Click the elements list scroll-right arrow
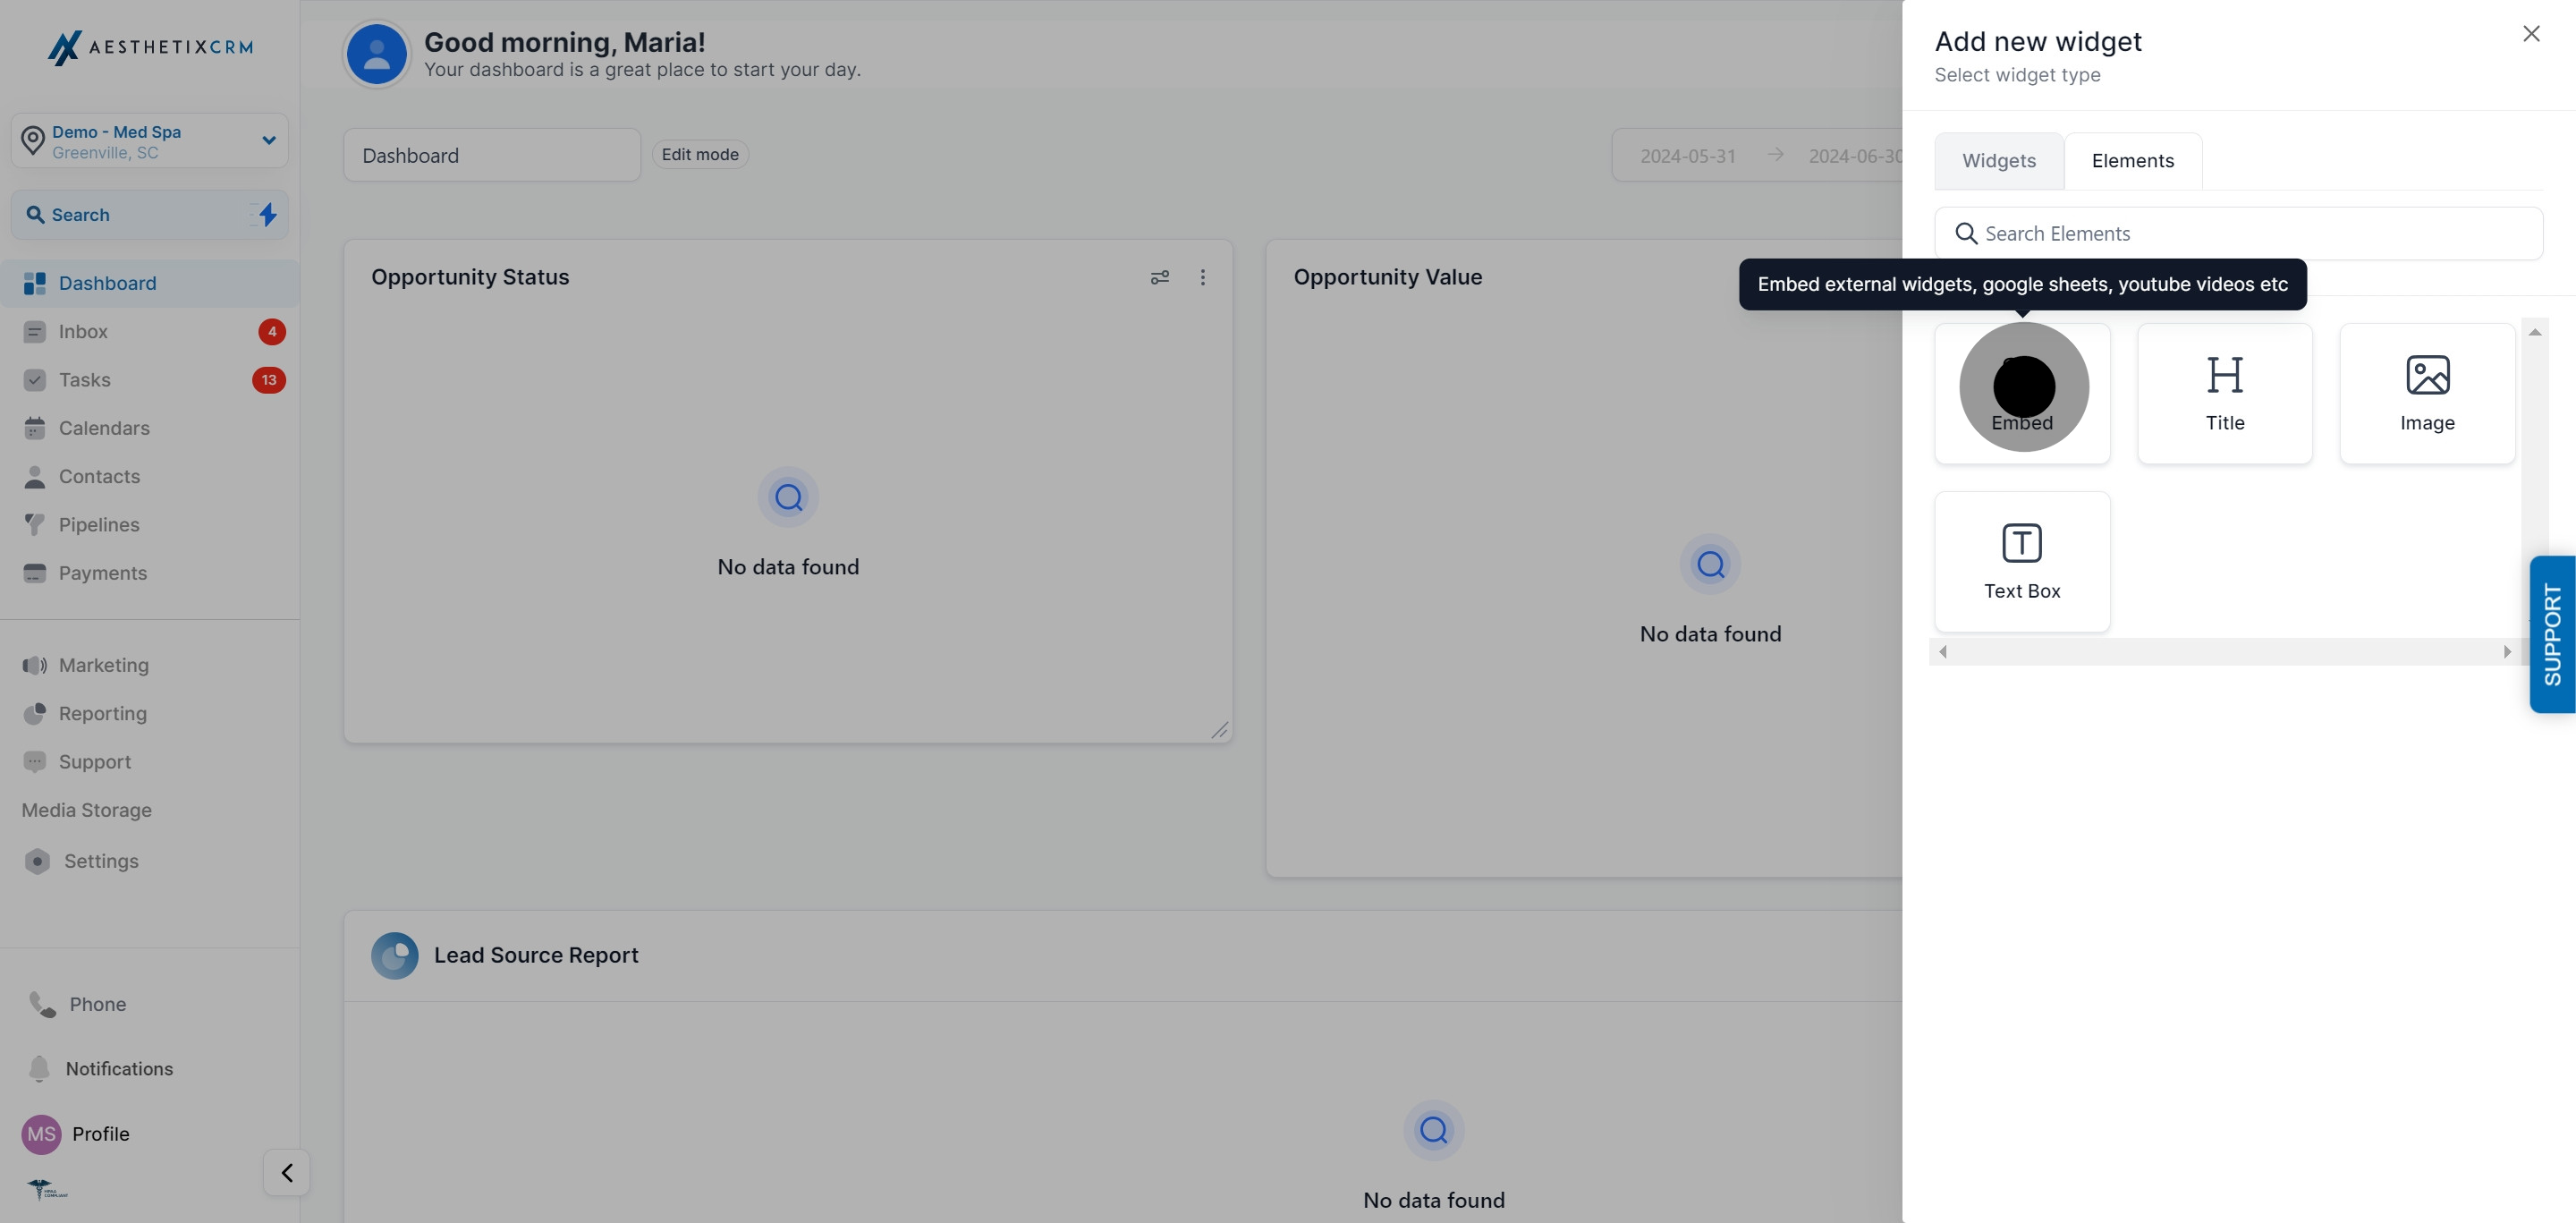Image resolution: width=2576 pixels, height=1223 pixels. tap(2507, 651)
